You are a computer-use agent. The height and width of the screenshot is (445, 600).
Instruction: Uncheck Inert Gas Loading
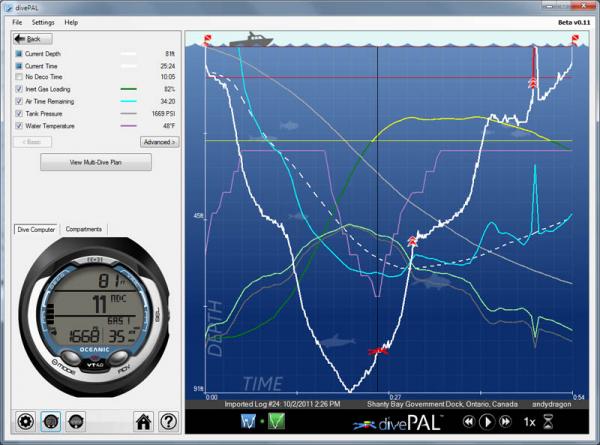tap(19, 89)
